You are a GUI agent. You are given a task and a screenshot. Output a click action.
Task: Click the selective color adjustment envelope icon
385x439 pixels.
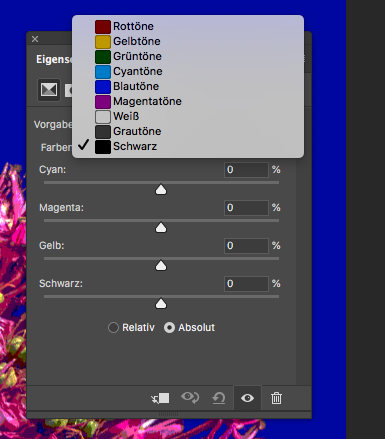[49, 90]
